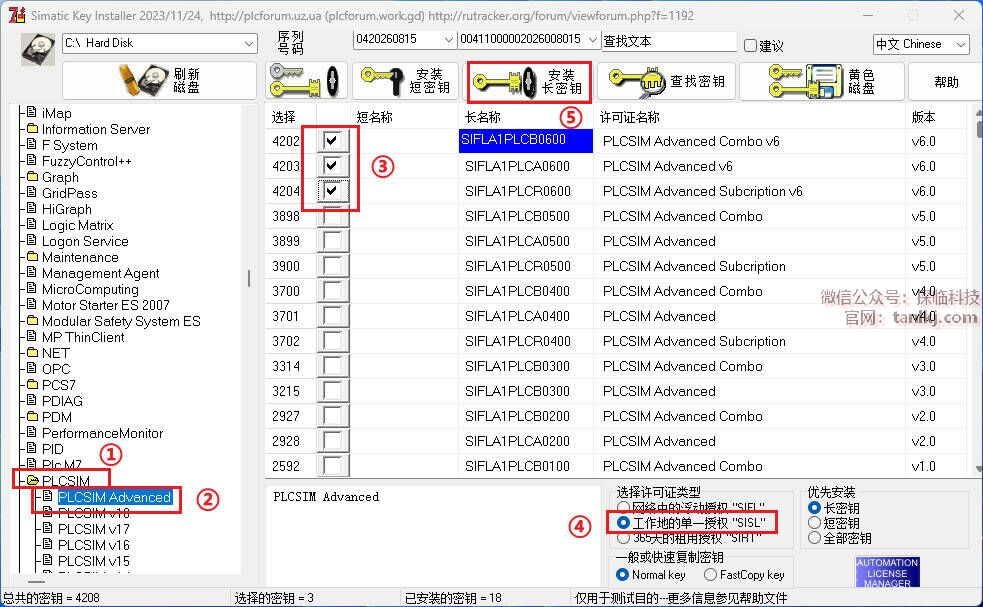983x607 pixels.
Task: Click the application title bar icon
Action: [x=17, y=15]
